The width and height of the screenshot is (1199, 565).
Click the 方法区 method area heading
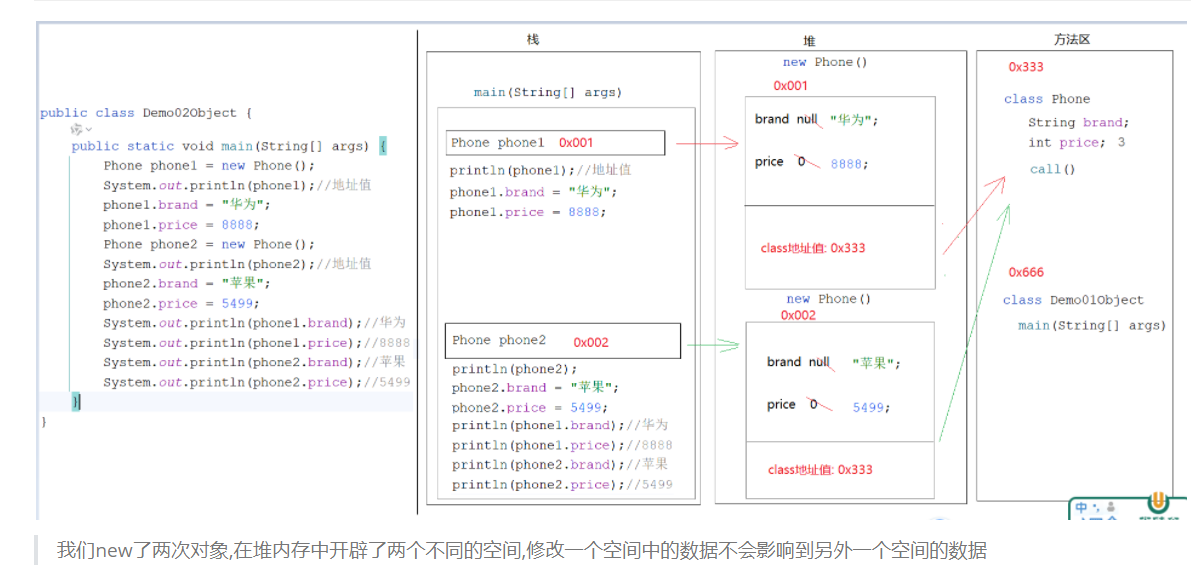click(x=1071, y=40)
